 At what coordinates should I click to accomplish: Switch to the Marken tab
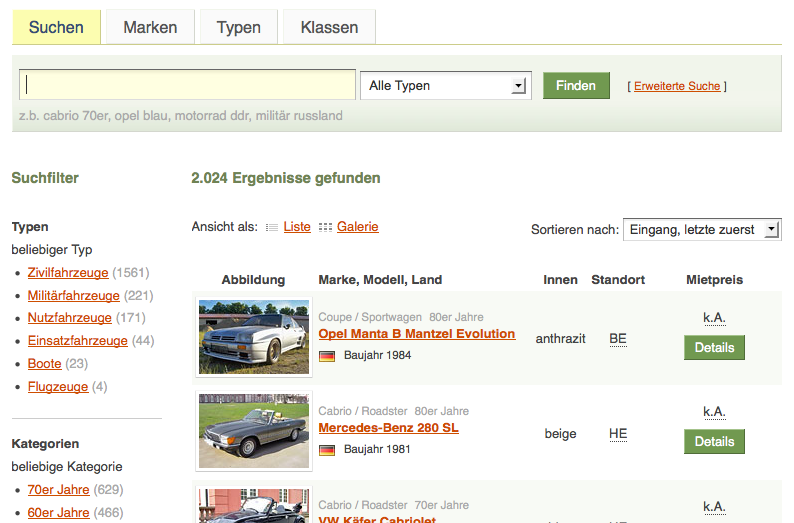[150, 27]
